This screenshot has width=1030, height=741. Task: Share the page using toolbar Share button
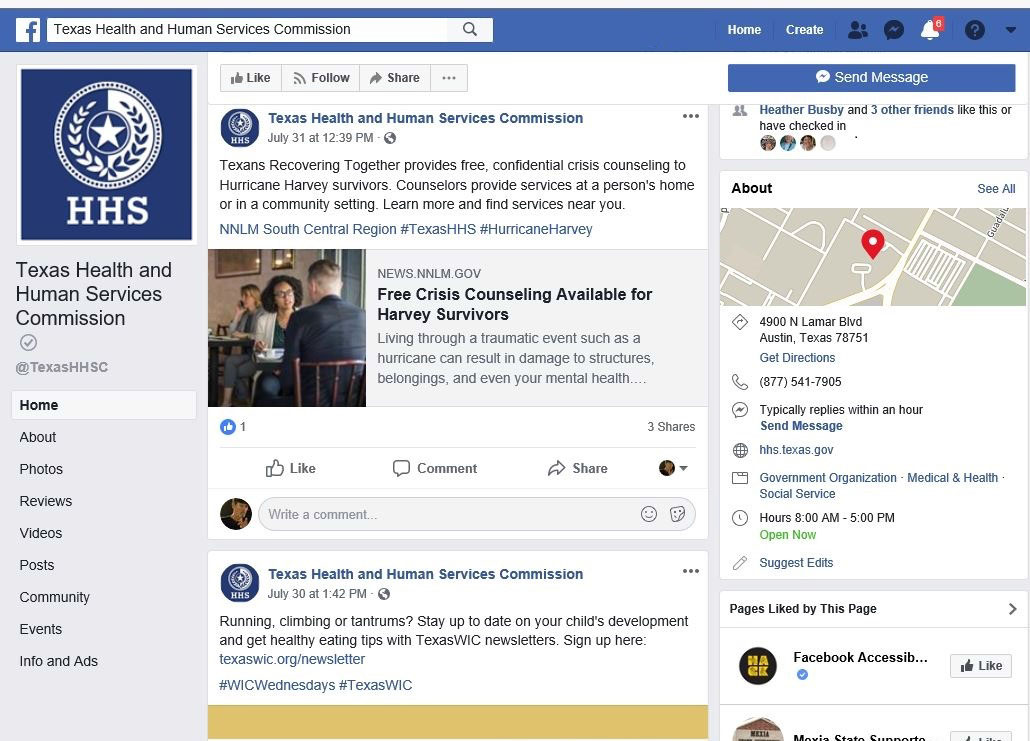pyautogui.click(x=395, y=78)
